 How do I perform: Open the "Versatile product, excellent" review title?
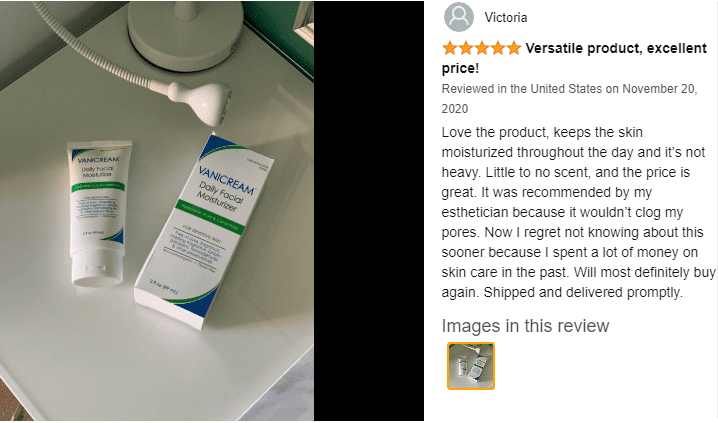(616, 48)
